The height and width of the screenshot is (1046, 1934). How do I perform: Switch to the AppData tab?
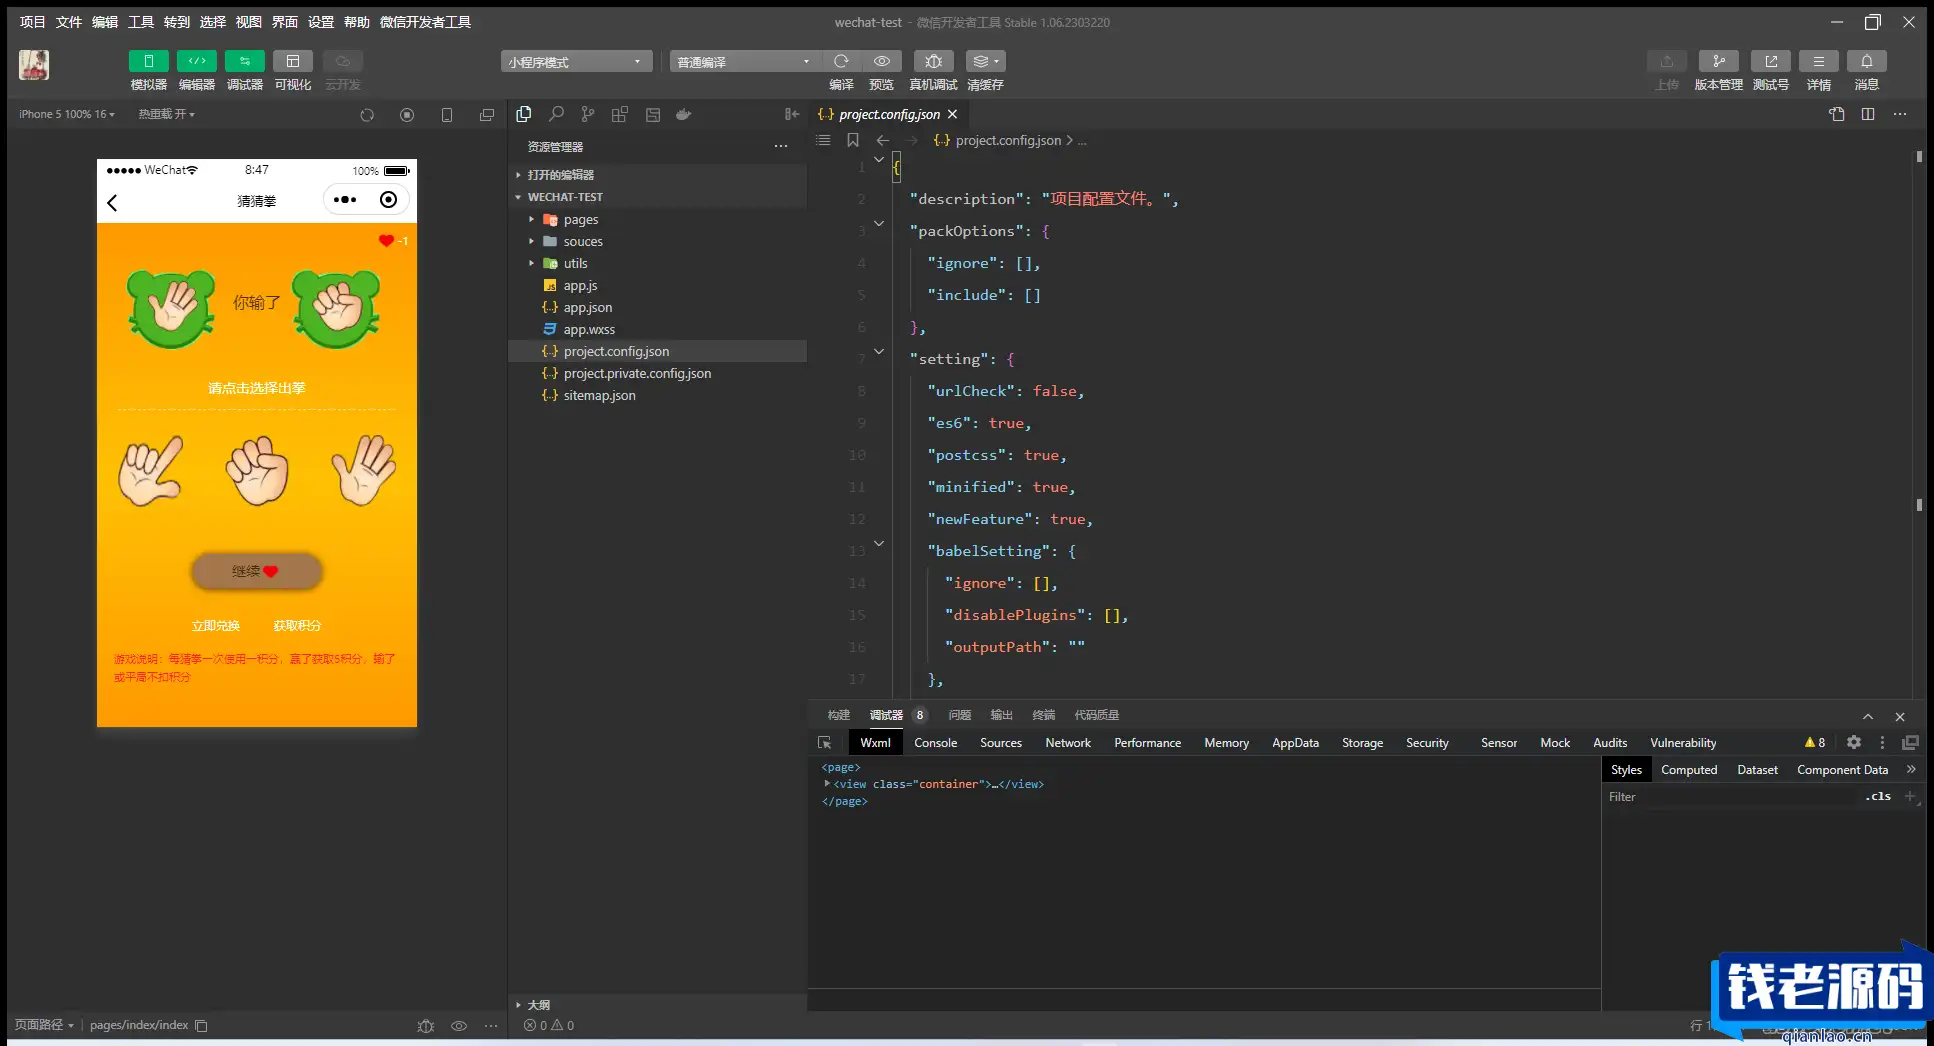(1295, 742)
